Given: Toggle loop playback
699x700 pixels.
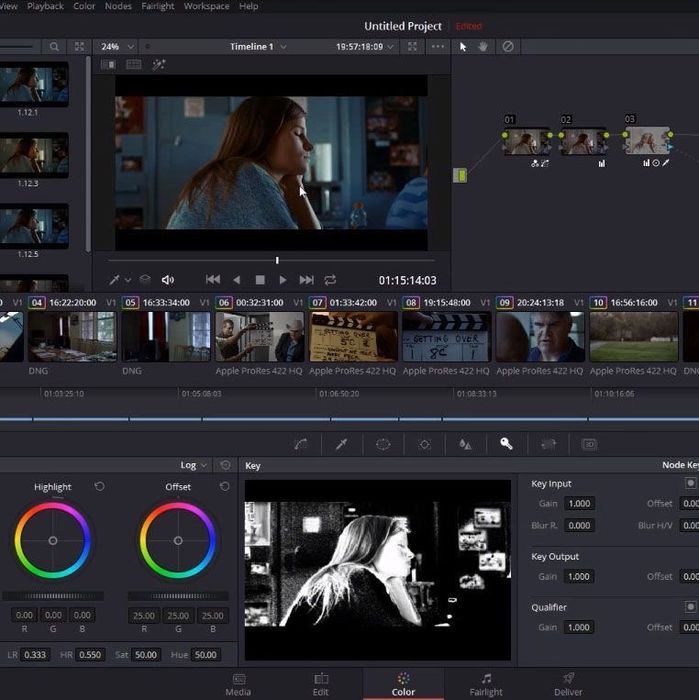Looking at the screenshot, I should 330,280.
